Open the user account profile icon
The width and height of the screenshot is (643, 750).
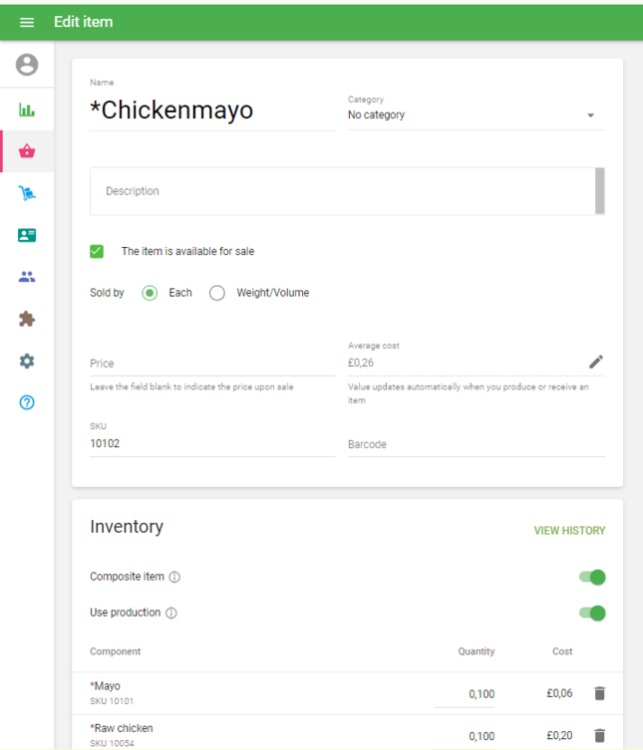pos(27,65)
